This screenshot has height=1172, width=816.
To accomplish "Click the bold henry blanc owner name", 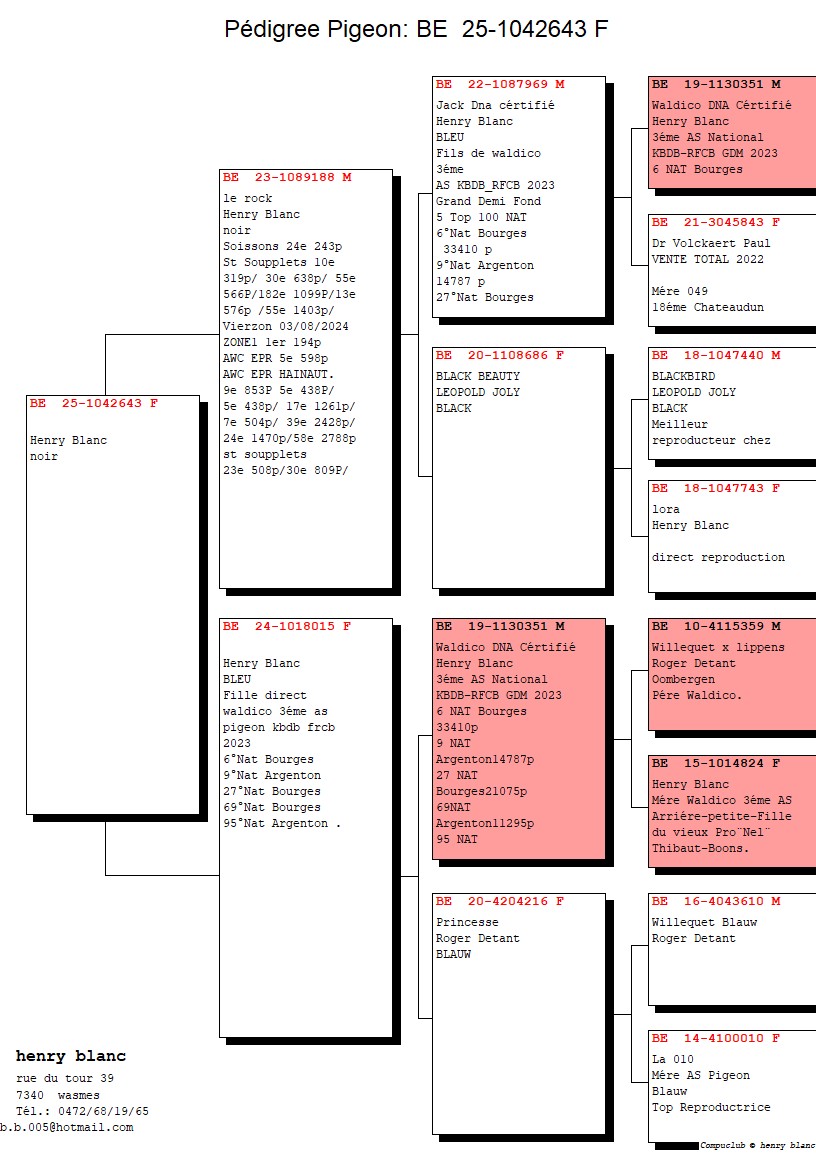I will [71, 1057].
